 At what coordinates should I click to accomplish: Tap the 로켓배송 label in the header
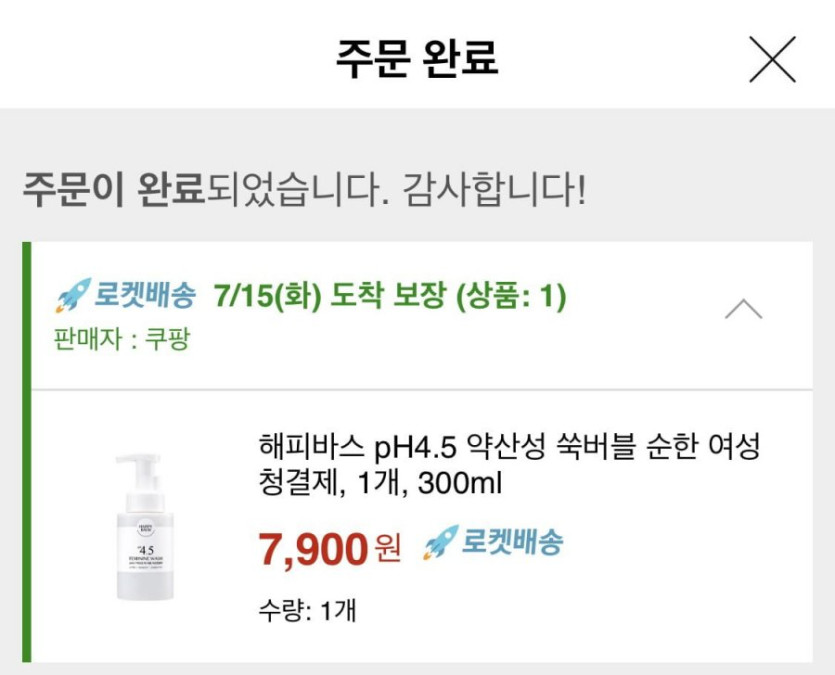pyautogui.click(x=146, y=297)
